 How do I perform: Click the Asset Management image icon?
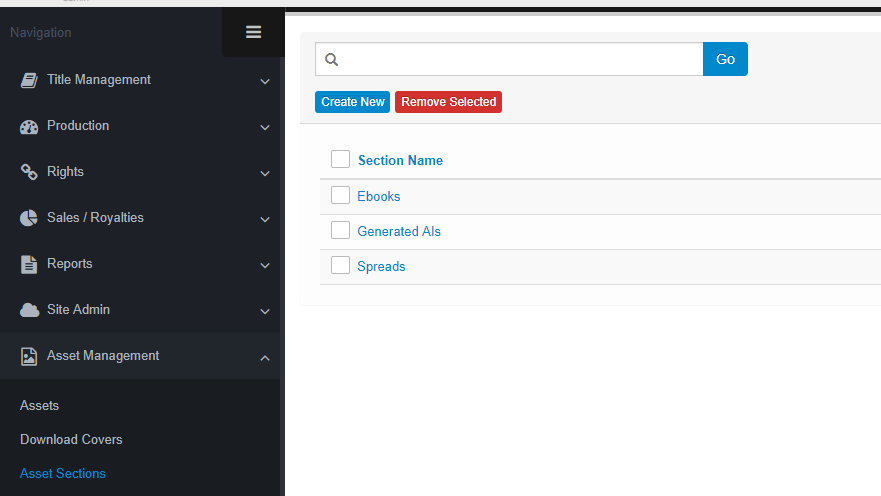click(29, 356)
